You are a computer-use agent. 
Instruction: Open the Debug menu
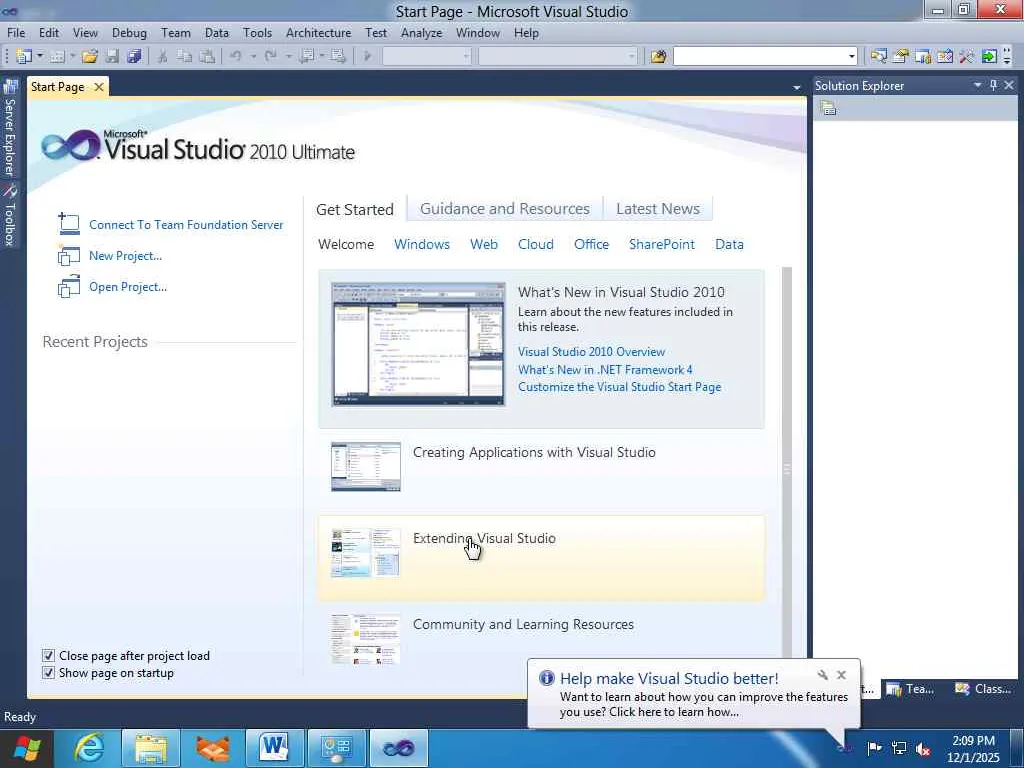click(129, 33)
